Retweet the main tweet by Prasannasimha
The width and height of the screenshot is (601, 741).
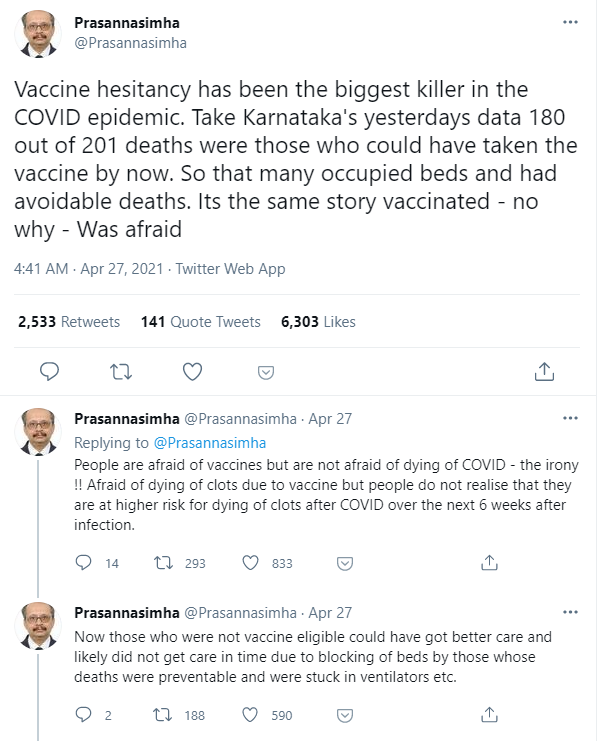pos(121,371)
